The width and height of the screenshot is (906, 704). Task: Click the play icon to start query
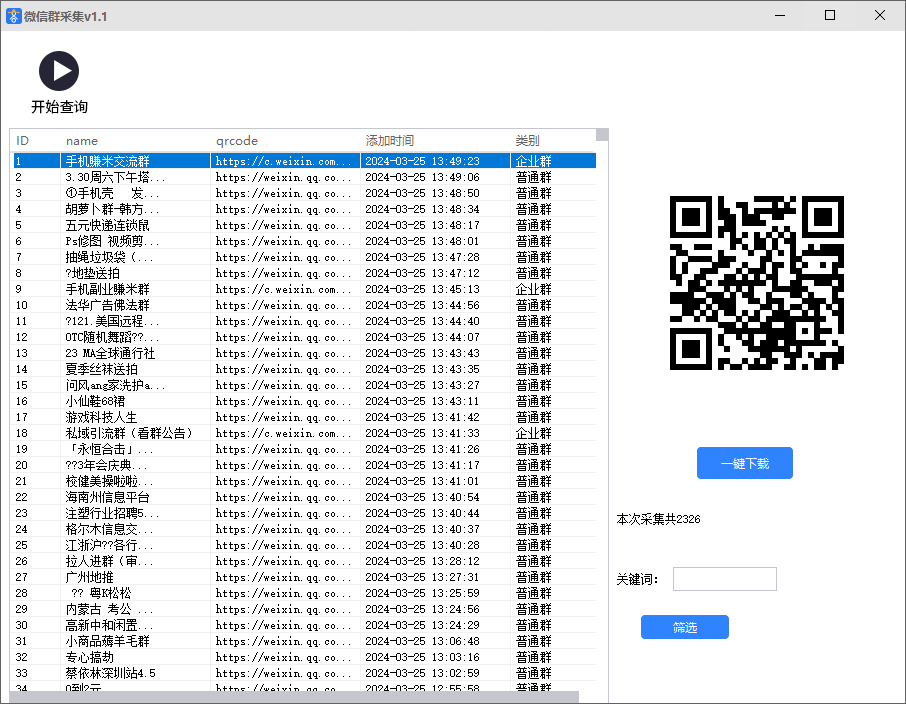[x=59, y=71]
